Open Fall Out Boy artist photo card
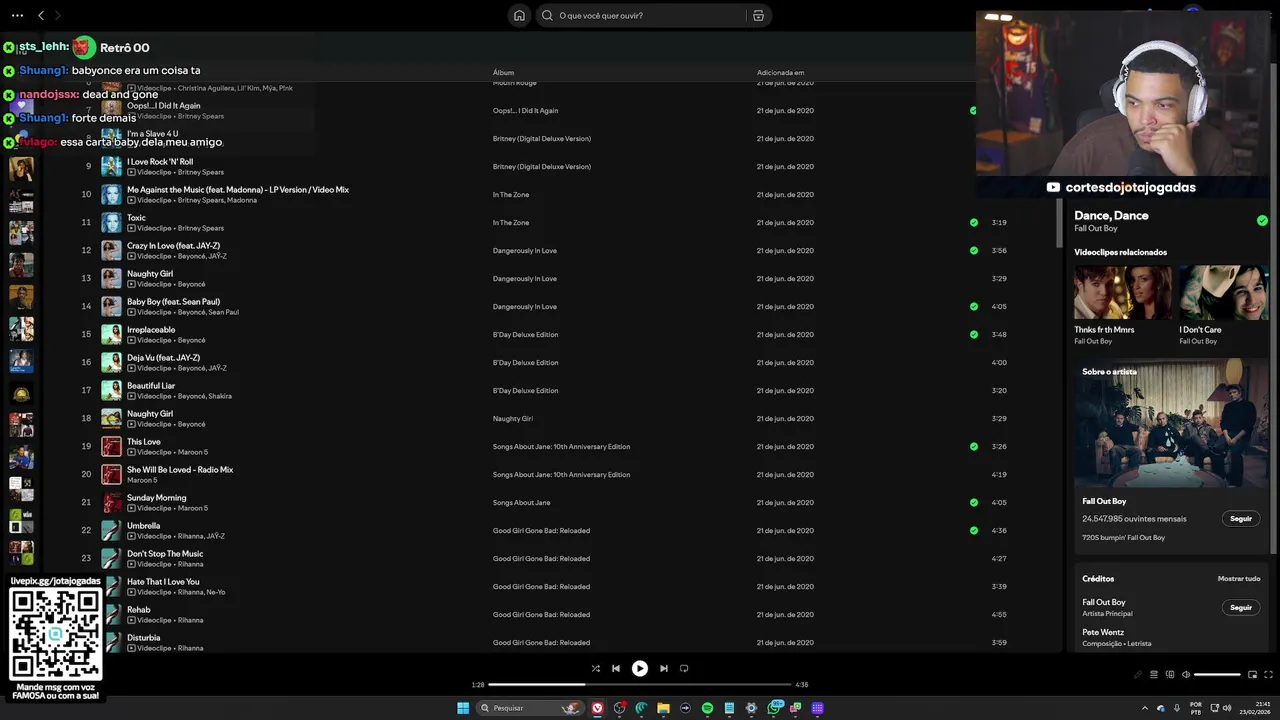The width and height of the screenshot is (1280, 720). tap(1171, 425)
